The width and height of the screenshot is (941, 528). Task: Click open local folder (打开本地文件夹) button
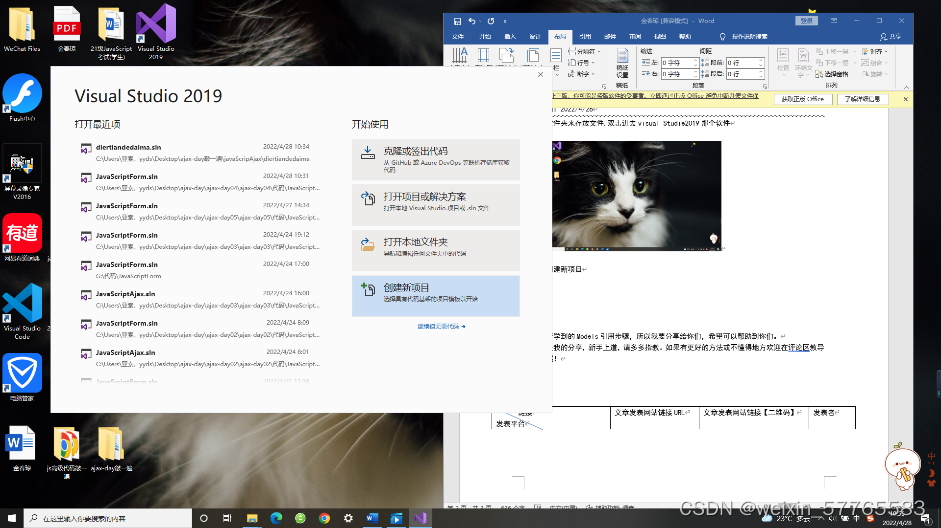click(x=436, y=250)
